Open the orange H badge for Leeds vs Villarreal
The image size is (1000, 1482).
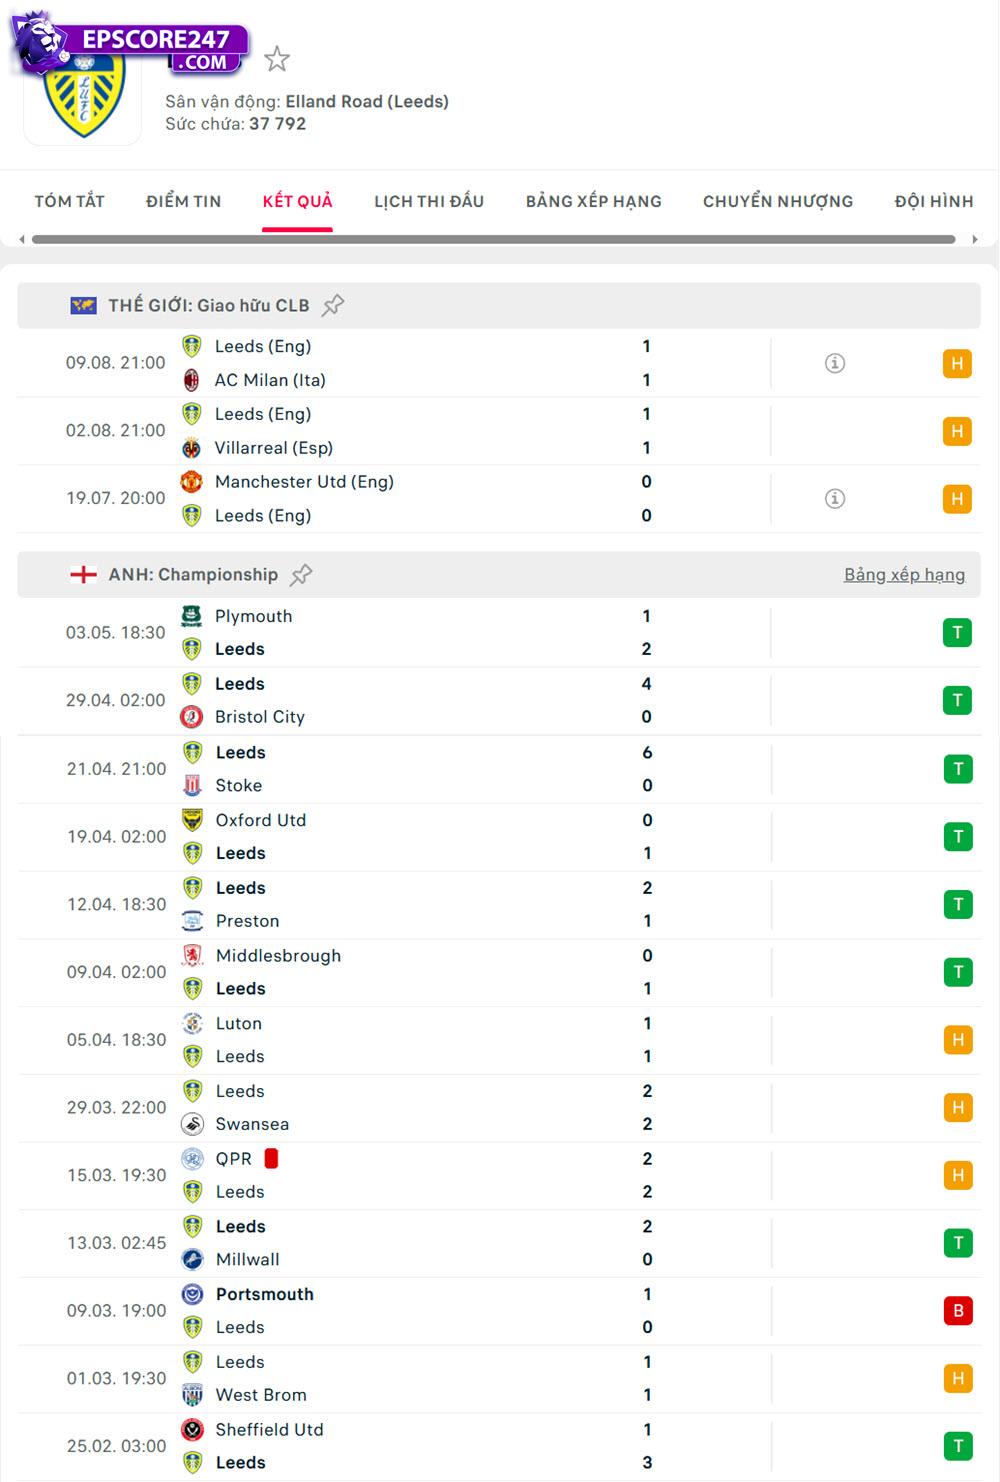[x=958, y=431]
